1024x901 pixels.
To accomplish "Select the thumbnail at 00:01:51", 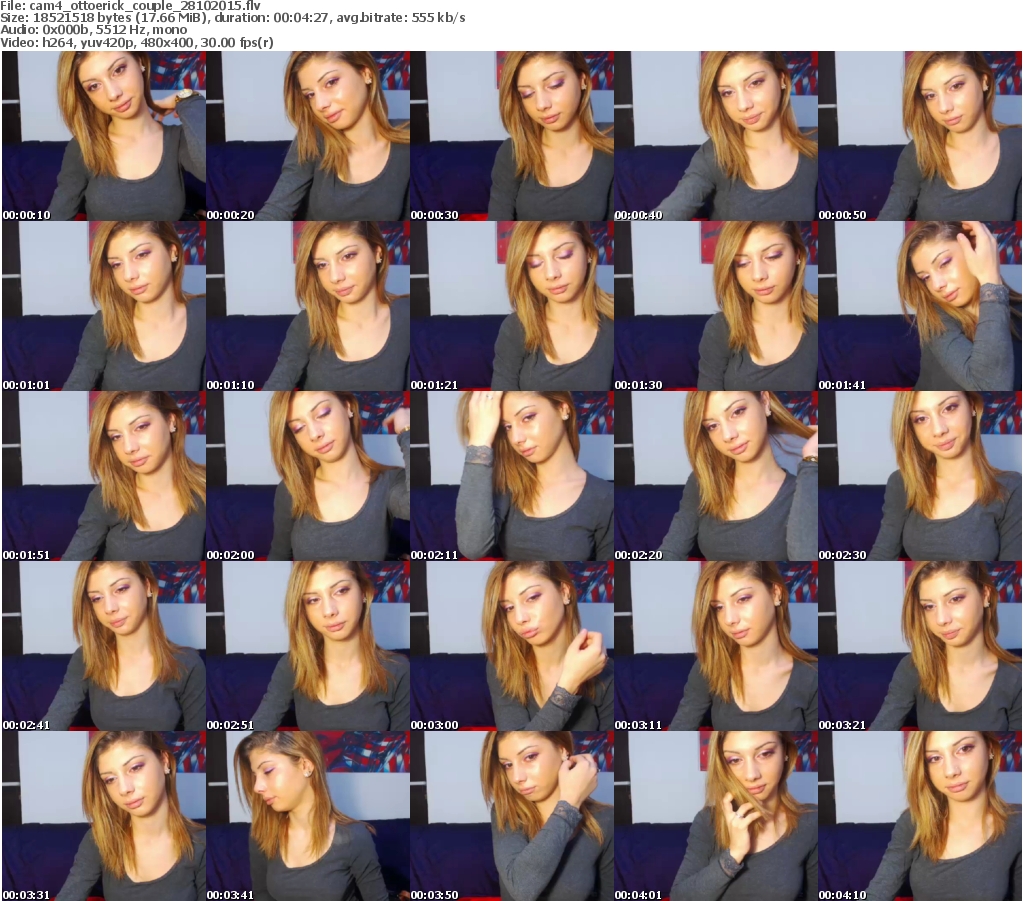I will click(x=104, y=476).
